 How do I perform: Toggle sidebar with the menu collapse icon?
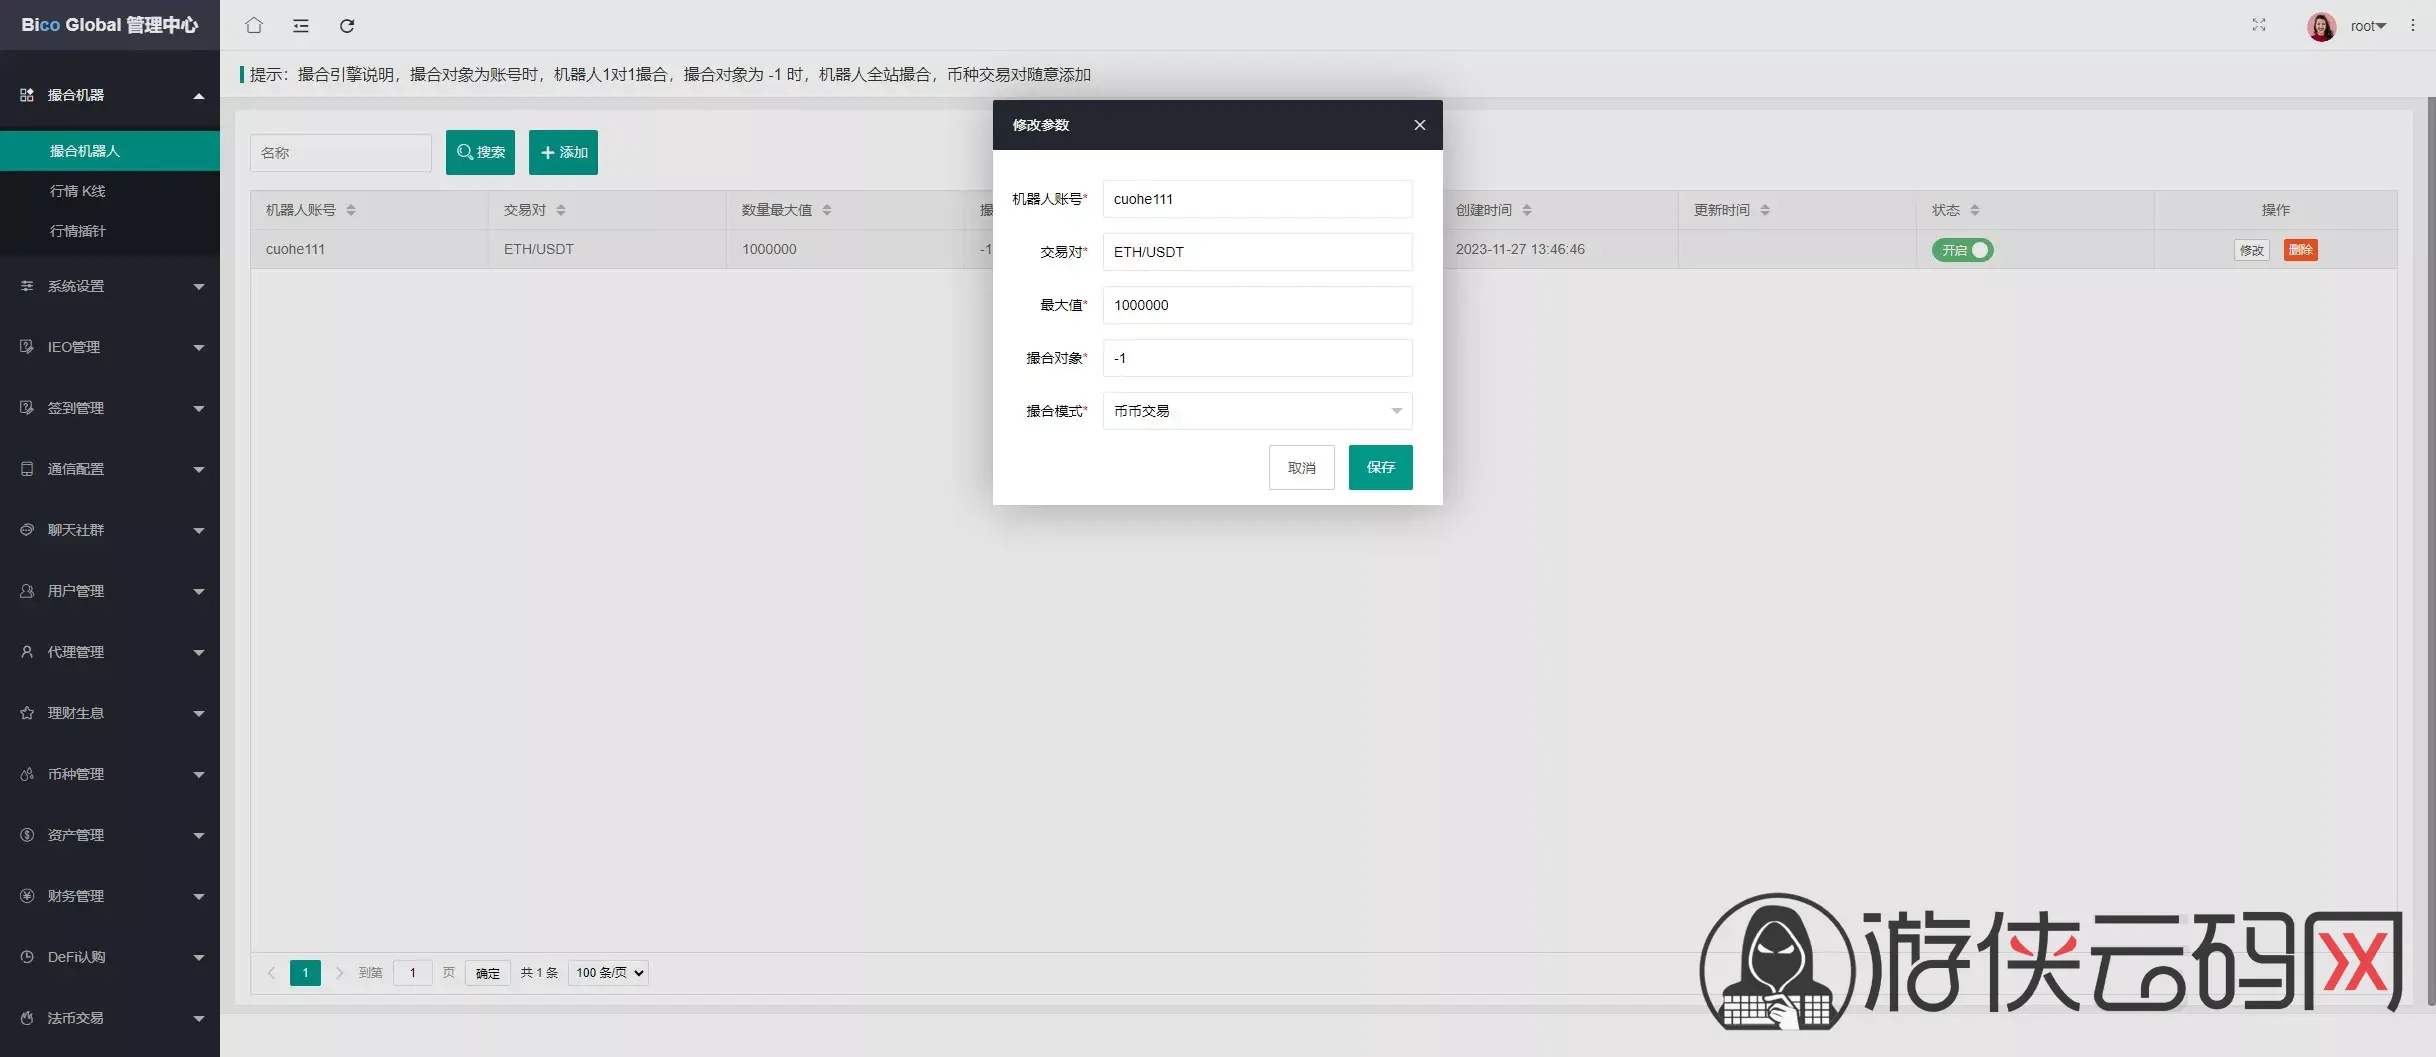pyautogui.click(x=300, y=26)
